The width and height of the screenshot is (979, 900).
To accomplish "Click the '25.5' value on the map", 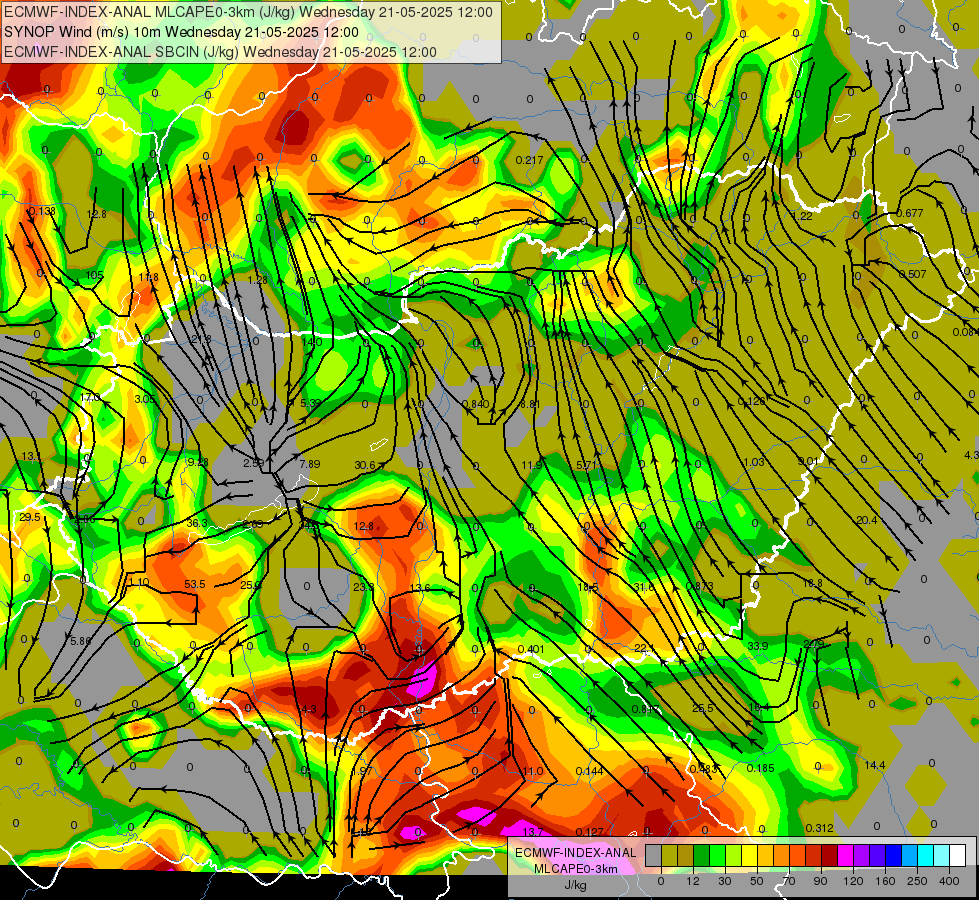I will point(702,708).
